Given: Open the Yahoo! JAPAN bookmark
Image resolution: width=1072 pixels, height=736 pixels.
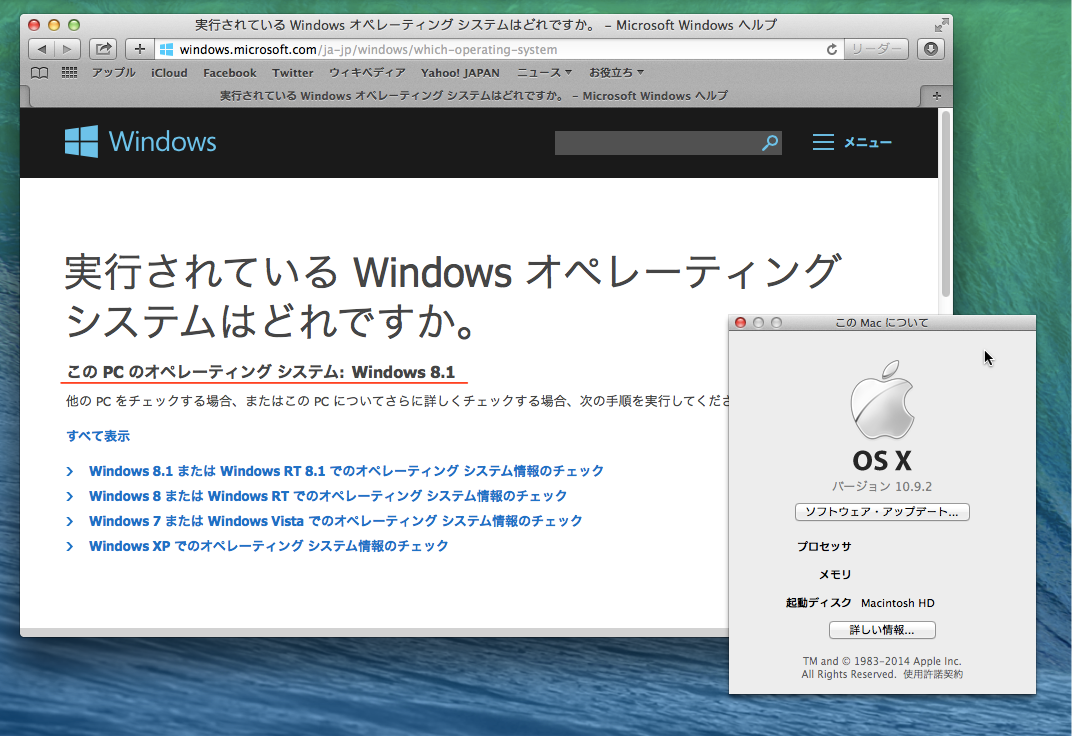Looking at the screenshot, I should pyautogui.click(x=460, y=72).
